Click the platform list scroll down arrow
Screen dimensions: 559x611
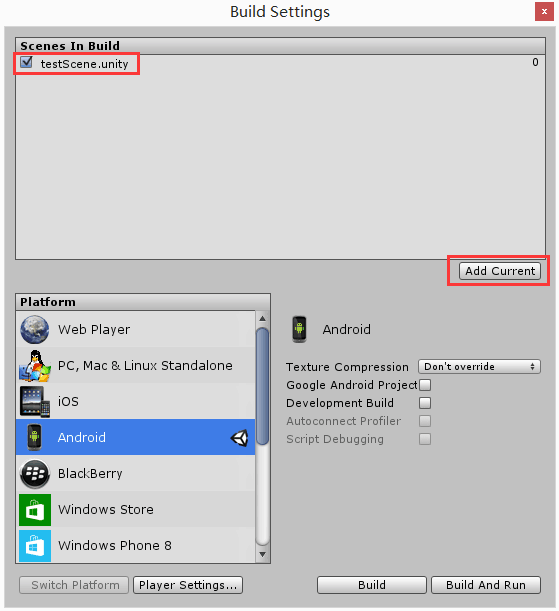pos(263,554)
